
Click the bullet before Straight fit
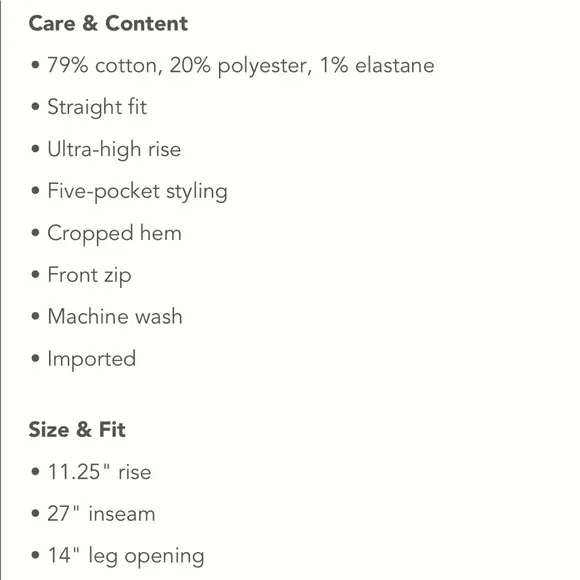click(36, 107)
